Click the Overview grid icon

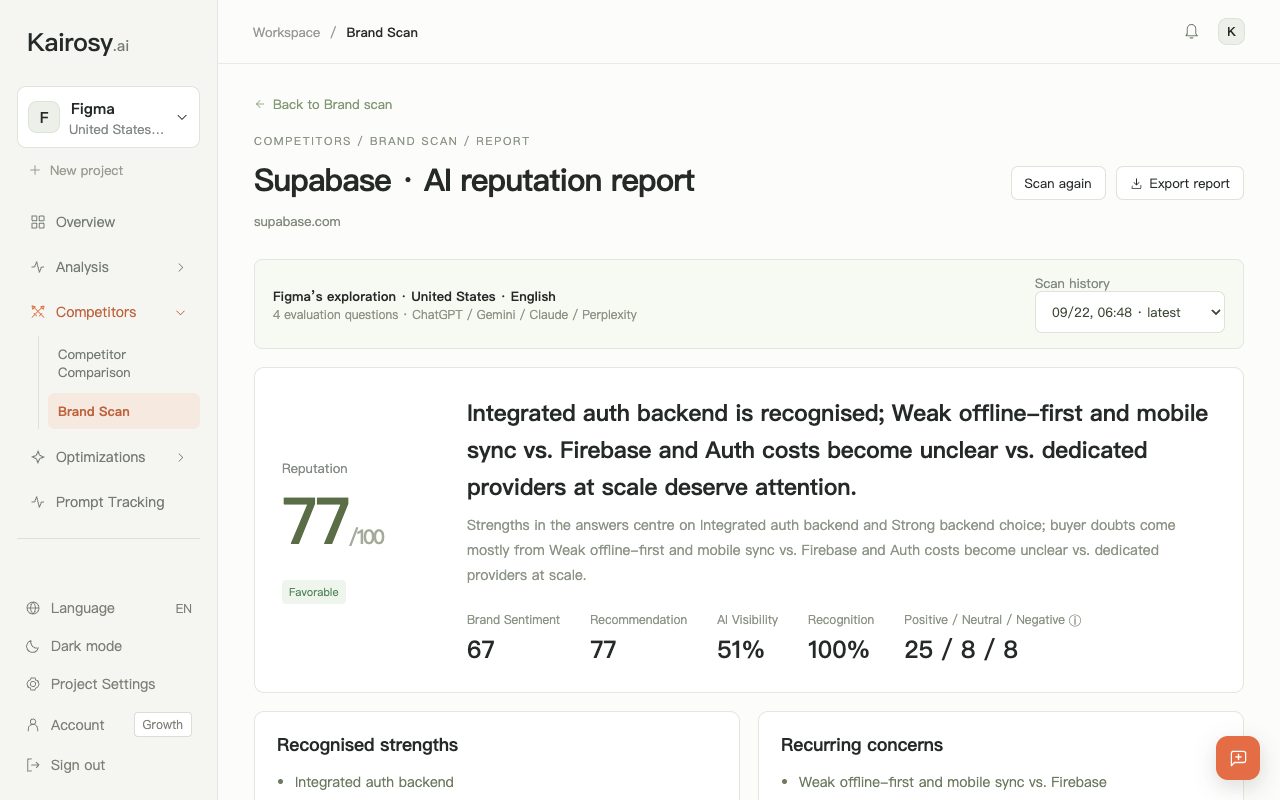(38, 222)
